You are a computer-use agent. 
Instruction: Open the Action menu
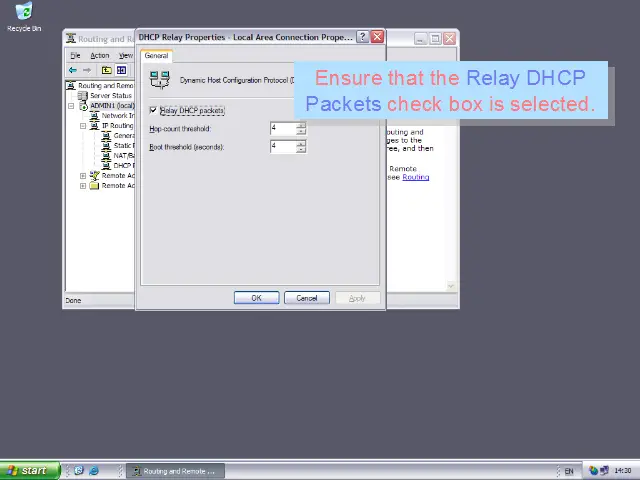(100, 55)
